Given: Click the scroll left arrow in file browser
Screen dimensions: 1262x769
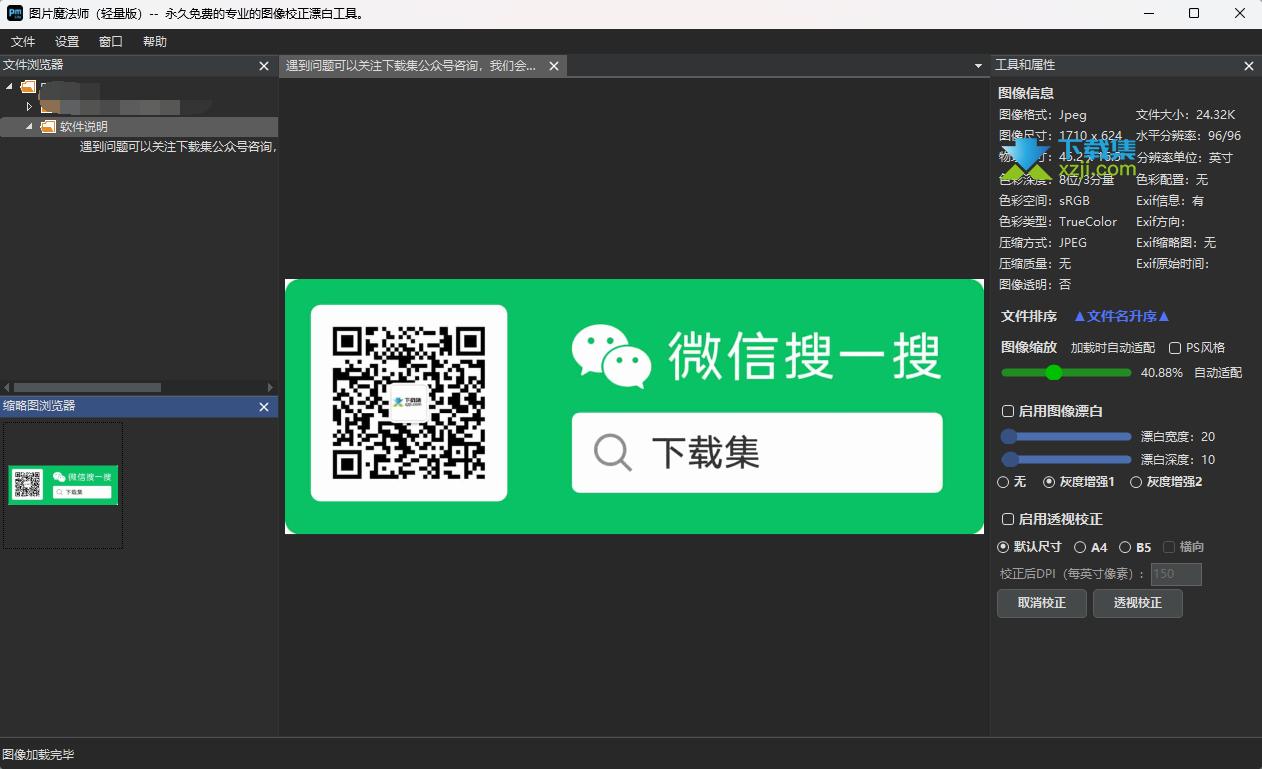Looking at the screenshot, I should click(x=6, y=387).
